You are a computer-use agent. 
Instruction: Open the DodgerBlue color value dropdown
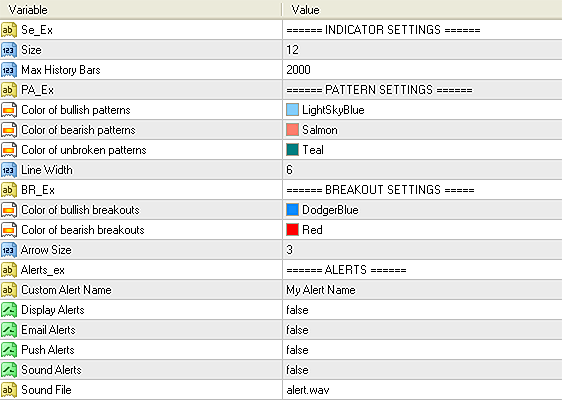(422, 210)
